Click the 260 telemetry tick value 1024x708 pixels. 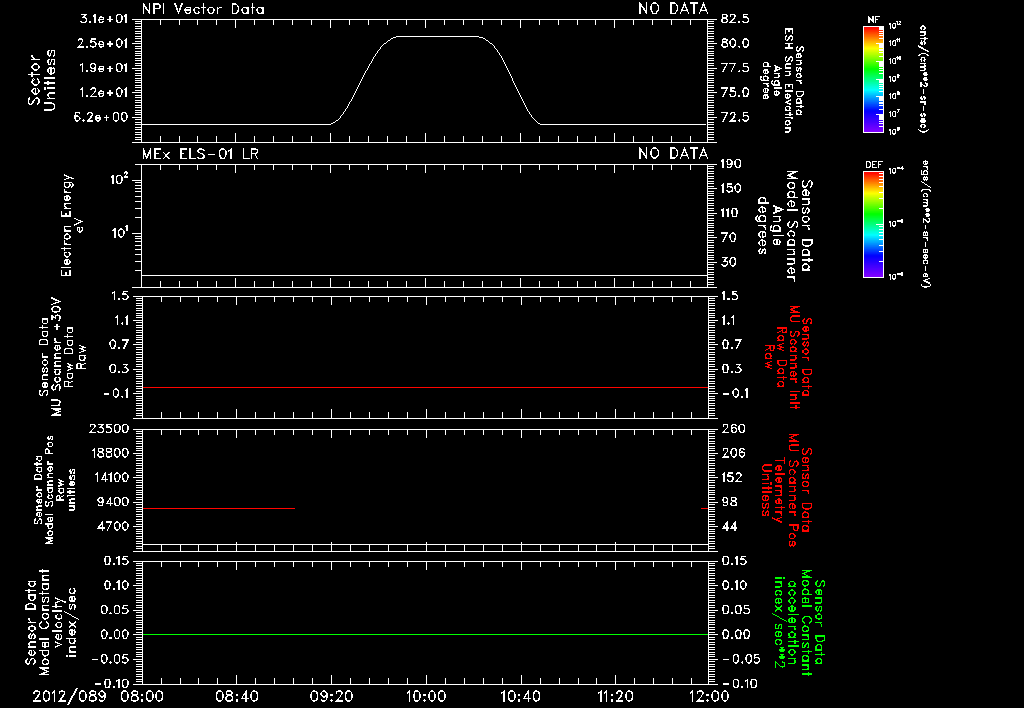733,429
